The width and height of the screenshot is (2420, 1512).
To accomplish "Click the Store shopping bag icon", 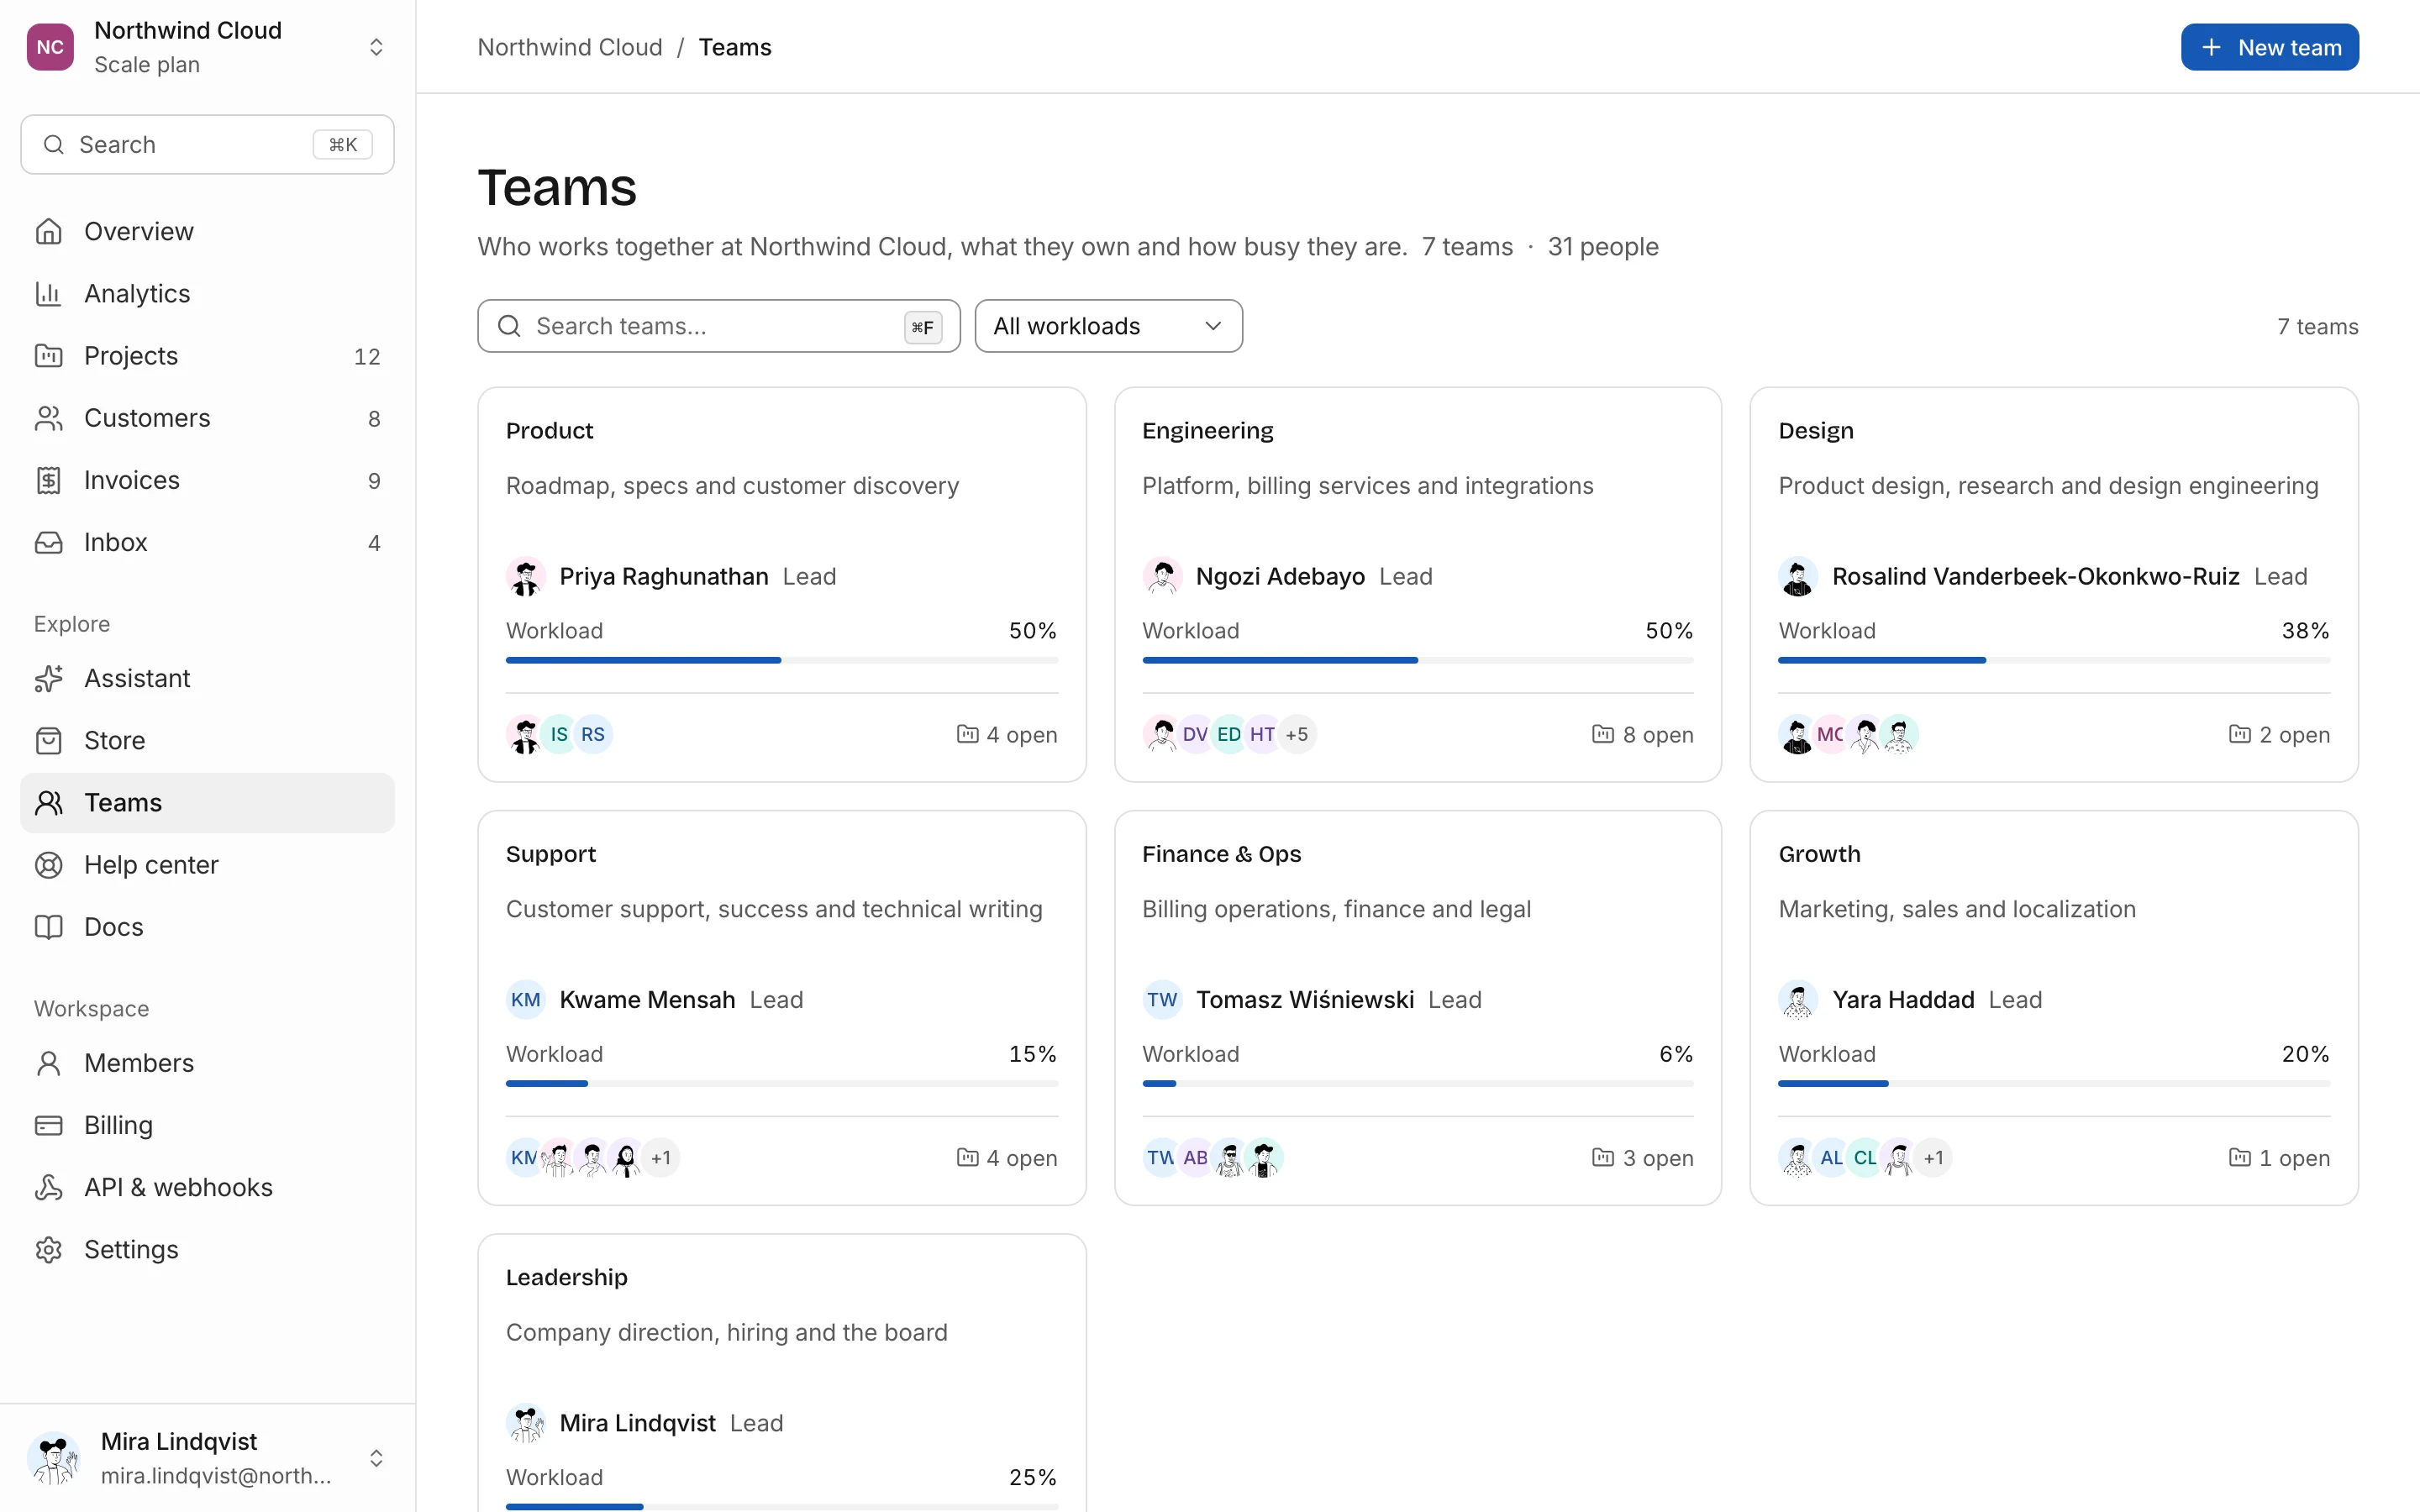I will [x=48, y=740].
